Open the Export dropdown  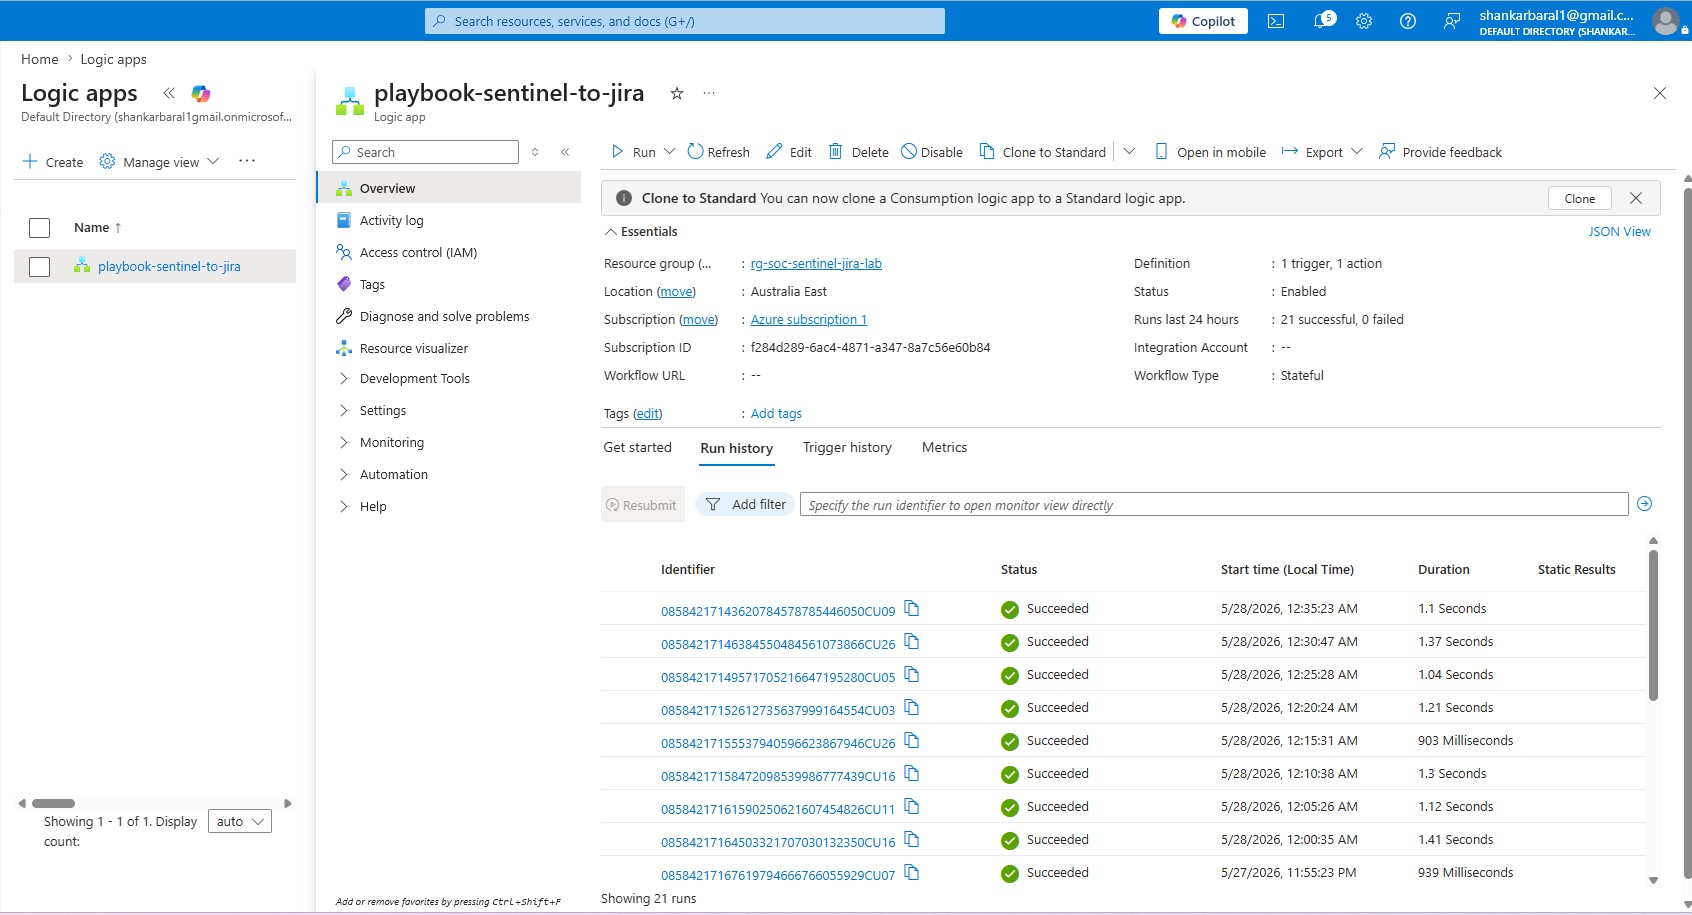[x=1322, y=152]
